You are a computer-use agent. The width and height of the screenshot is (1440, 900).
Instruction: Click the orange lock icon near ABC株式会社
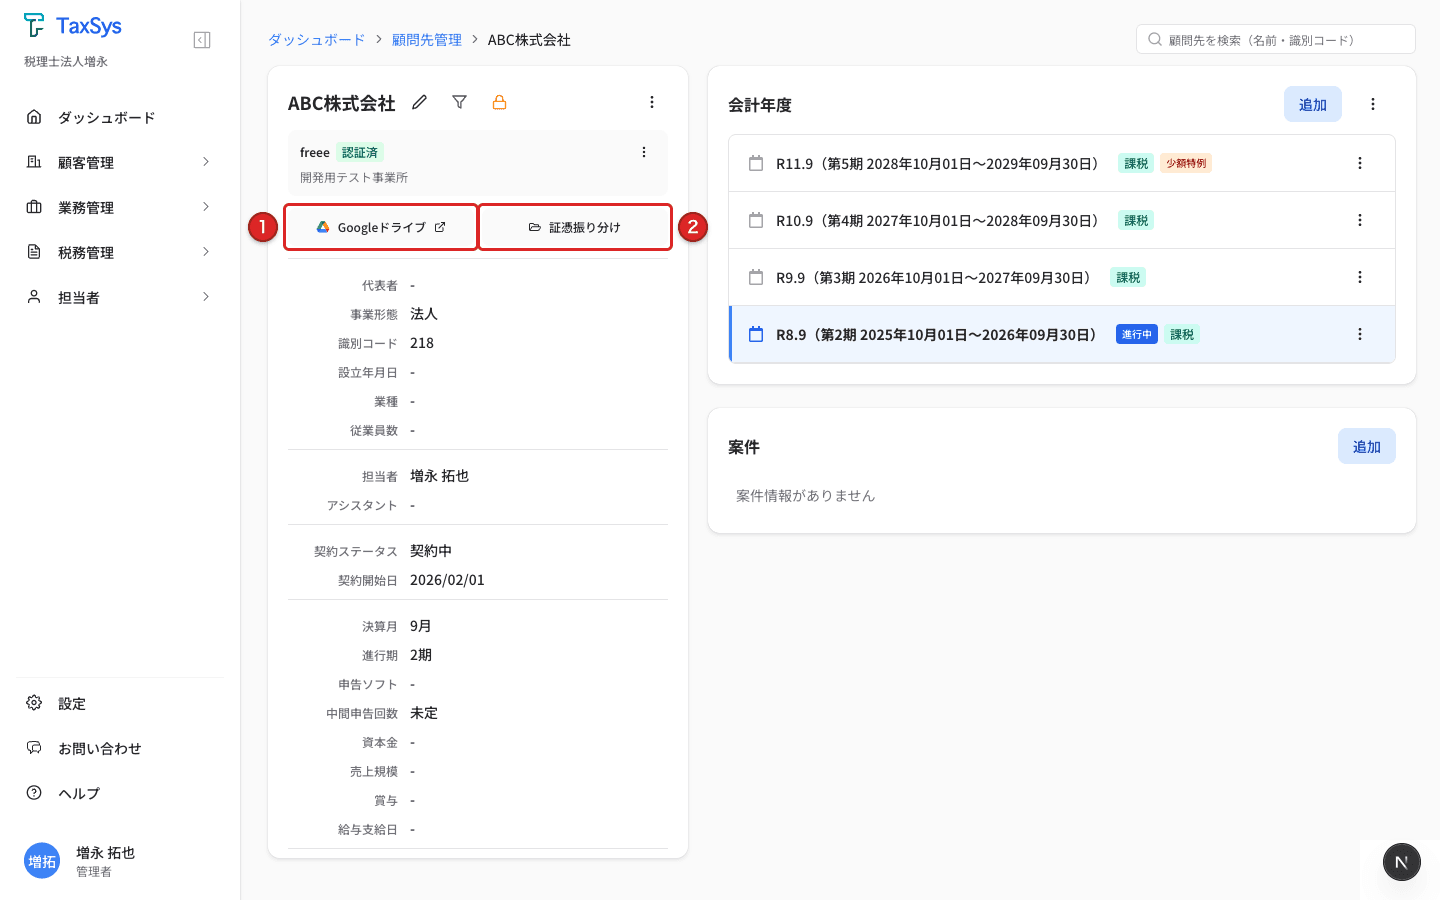tap(499, 101)
